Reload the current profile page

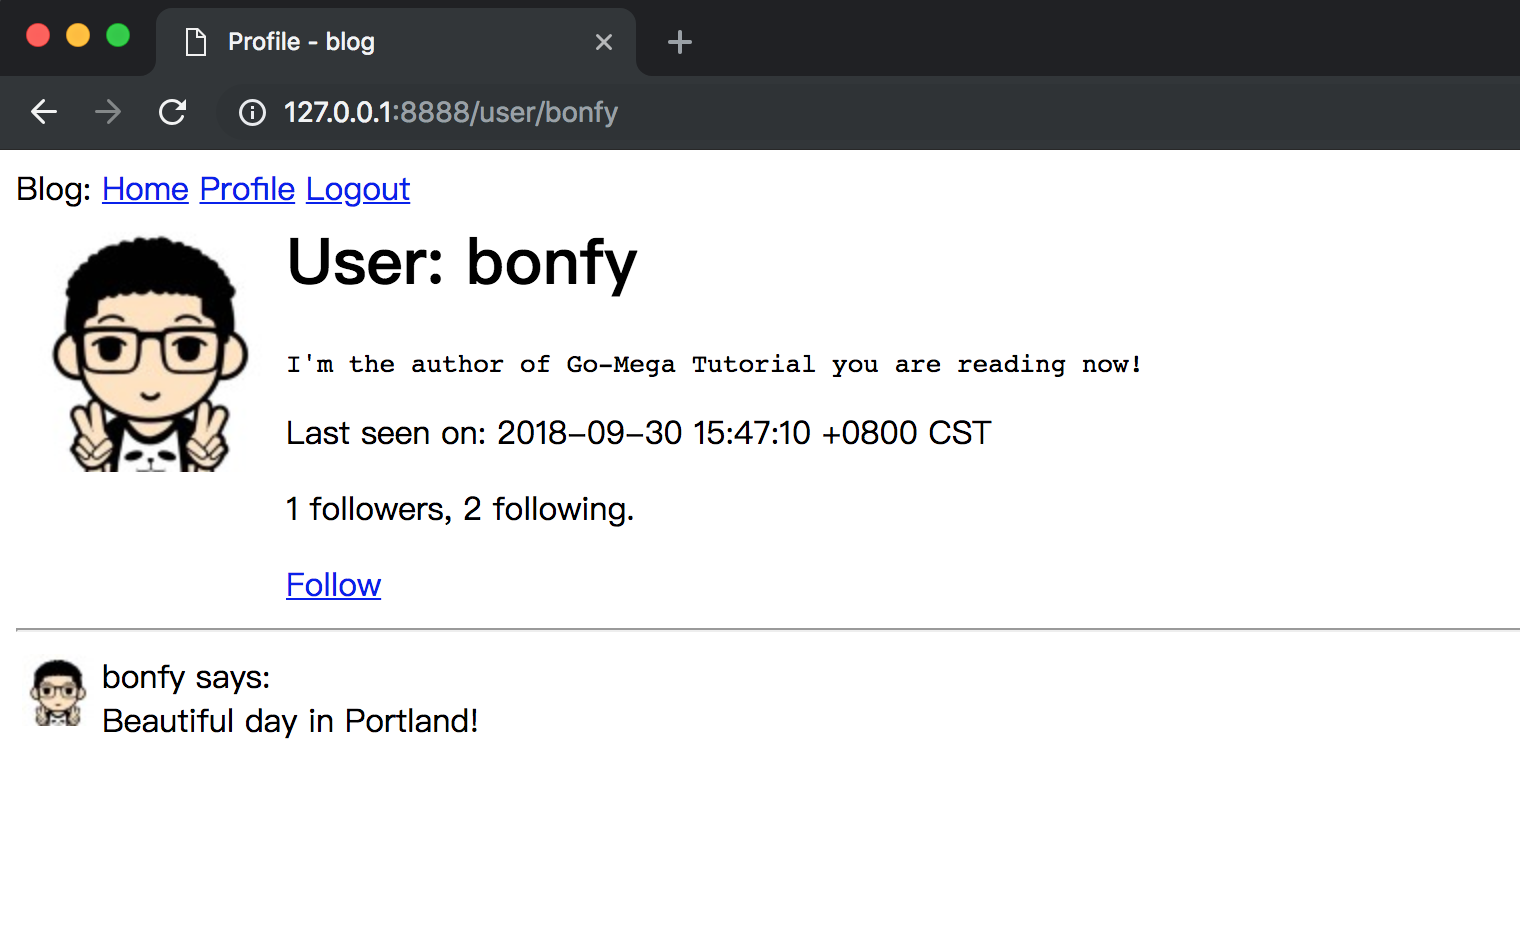coord(172,112)
